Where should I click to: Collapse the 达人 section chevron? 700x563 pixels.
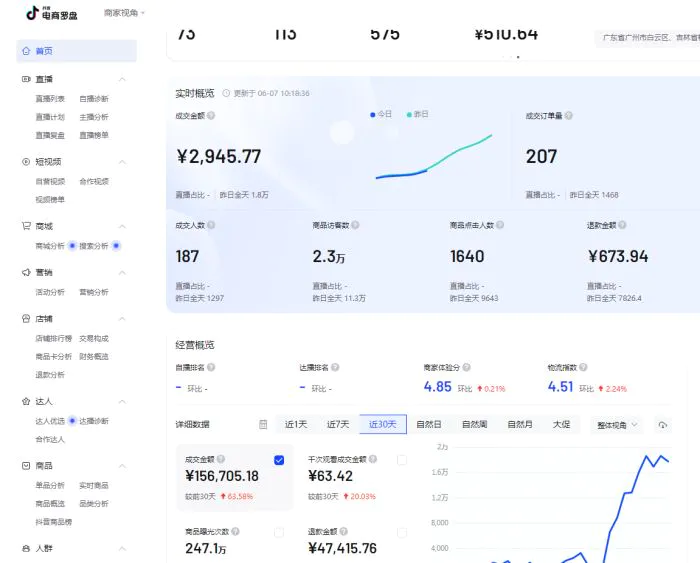[122, 401]
